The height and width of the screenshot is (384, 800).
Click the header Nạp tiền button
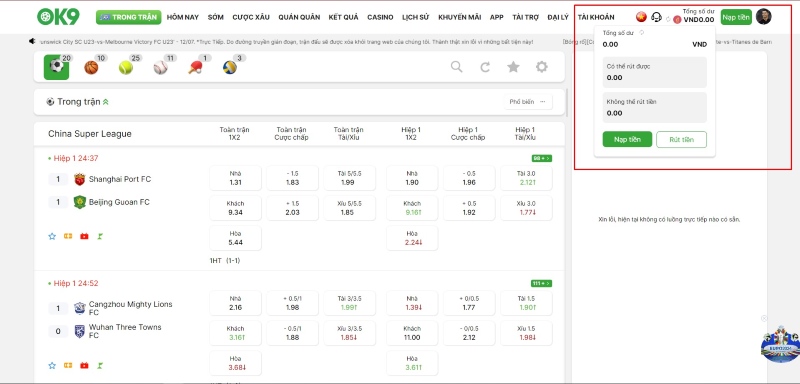coord(736,17)
